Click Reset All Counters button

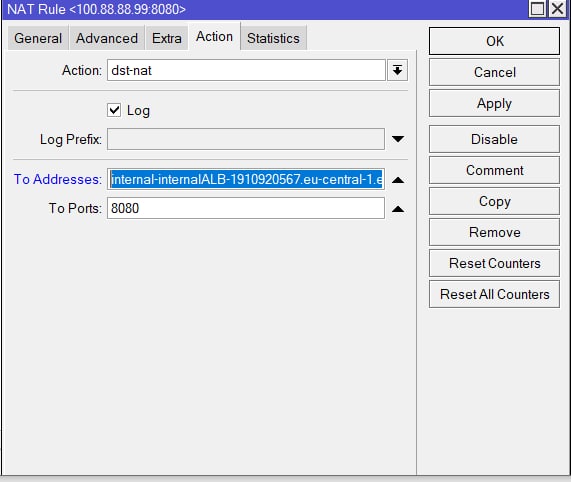click(494, 294)
